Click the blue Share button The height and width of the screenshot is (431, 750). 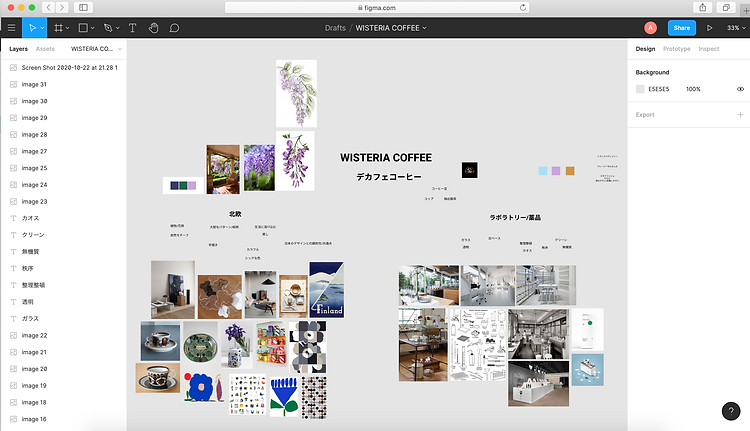(682, 28)
